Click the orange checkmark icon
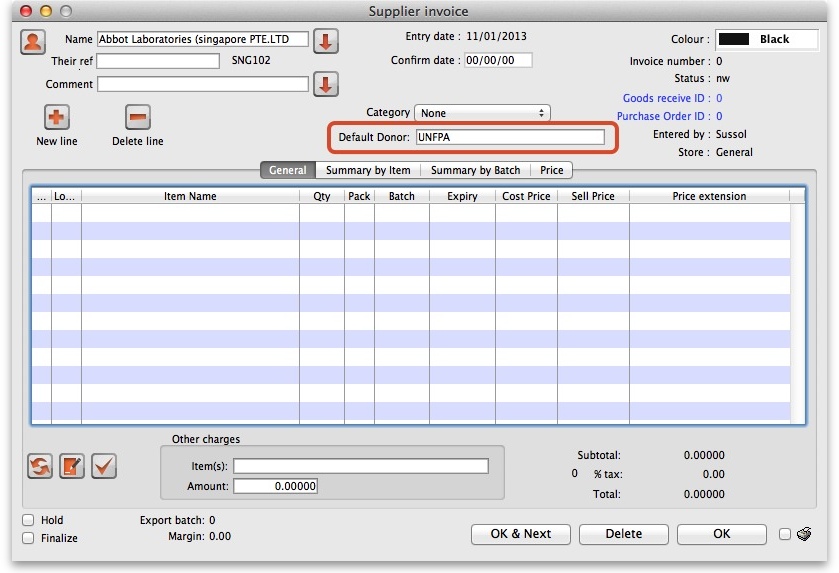This screenshot has width=839, height=573. [x=104, y=465]
